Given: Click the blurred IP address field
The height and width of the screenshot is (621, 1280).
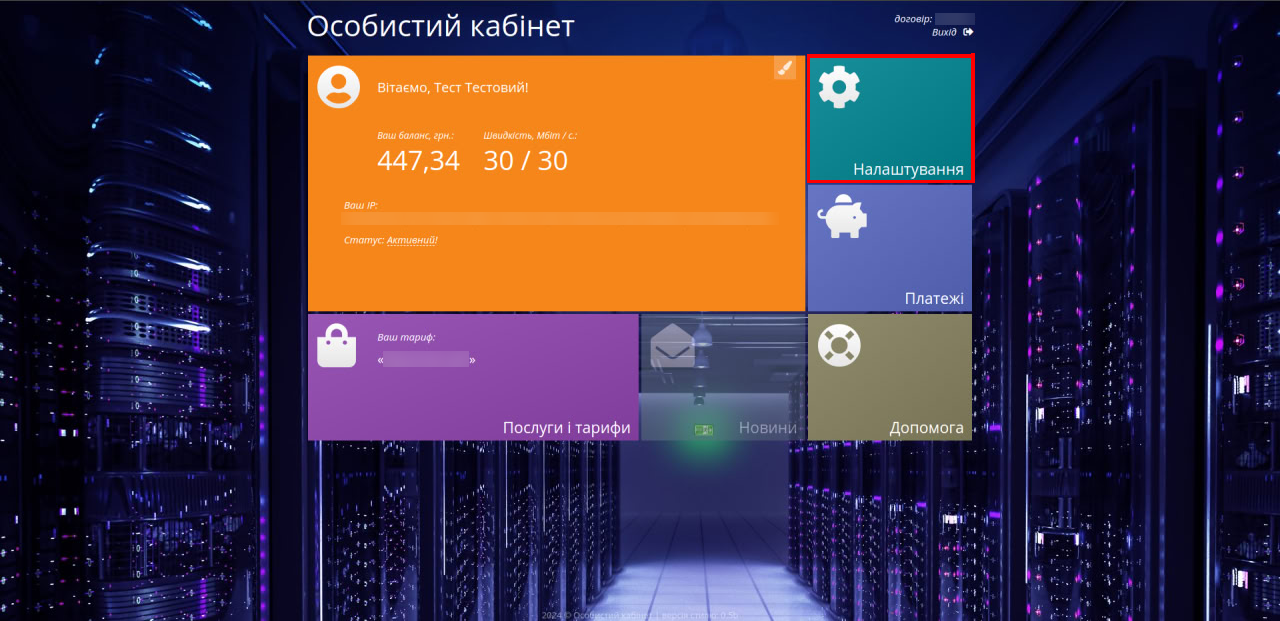Looking at the screenshot, I should click(x=560, y=218).
